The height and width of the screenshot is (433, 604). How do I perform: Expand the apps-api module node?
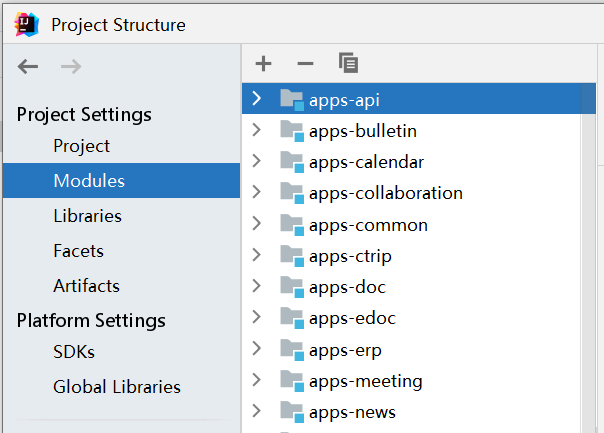257,99
